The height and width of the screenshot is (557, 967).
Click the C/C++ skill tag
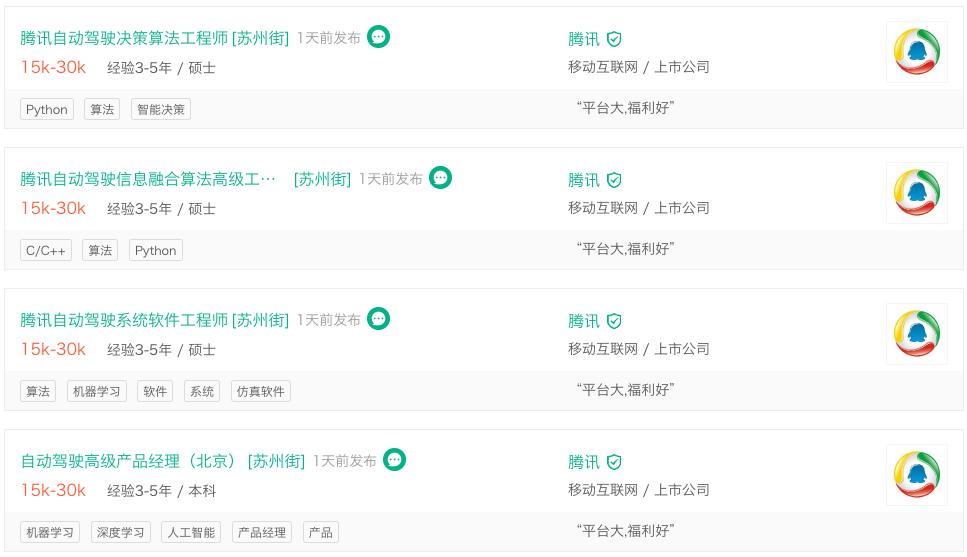46,251
